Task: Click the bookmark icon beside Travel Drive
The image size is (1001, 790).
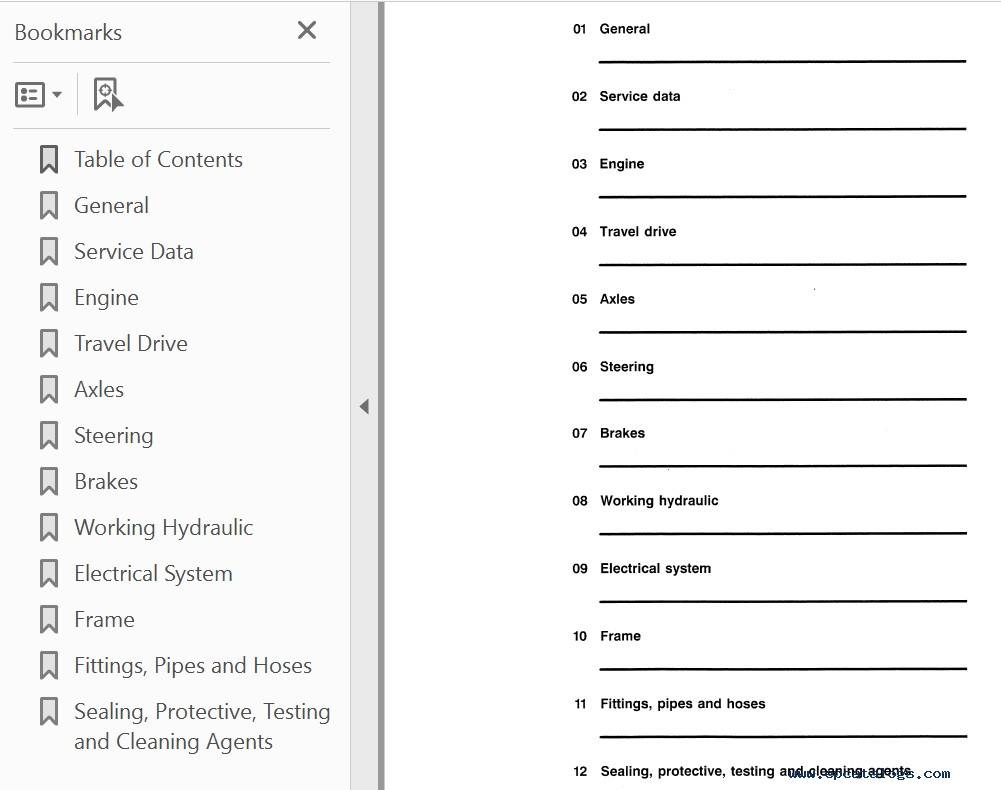Action: [x=49, y=344]
